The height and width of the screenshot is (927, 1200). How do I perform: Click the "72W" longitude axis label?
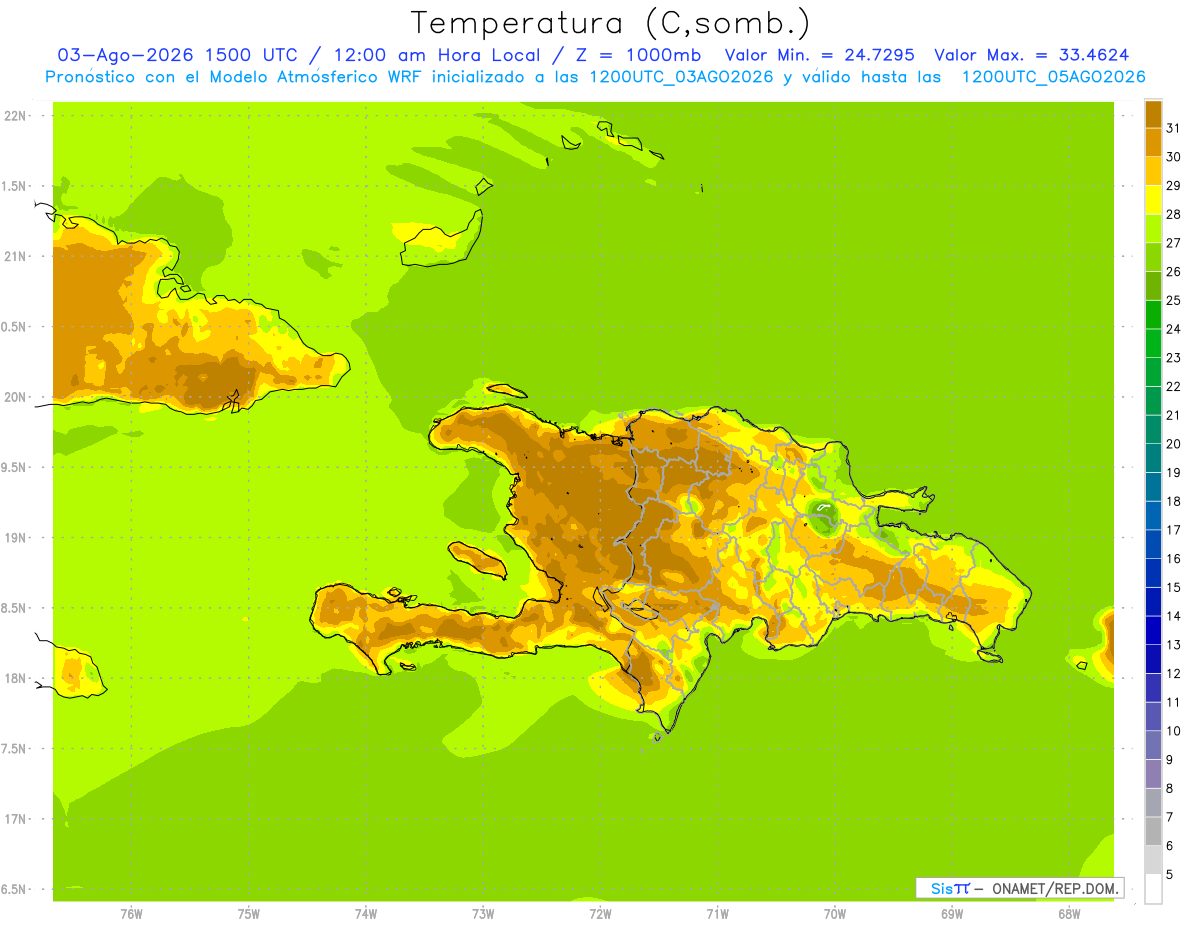(x=600, y=914)
